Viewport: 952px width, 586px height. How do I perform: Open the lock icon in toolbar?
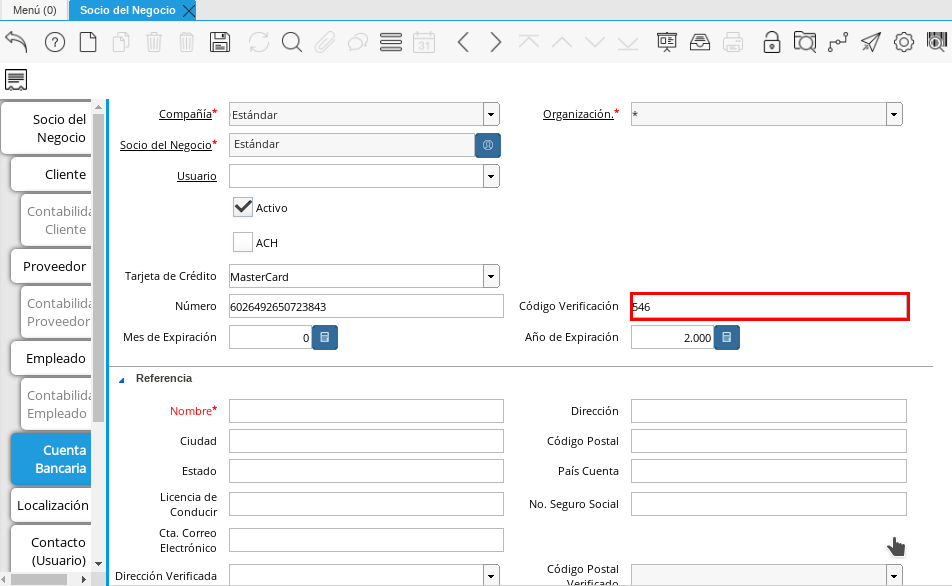(x=771, y=42)
